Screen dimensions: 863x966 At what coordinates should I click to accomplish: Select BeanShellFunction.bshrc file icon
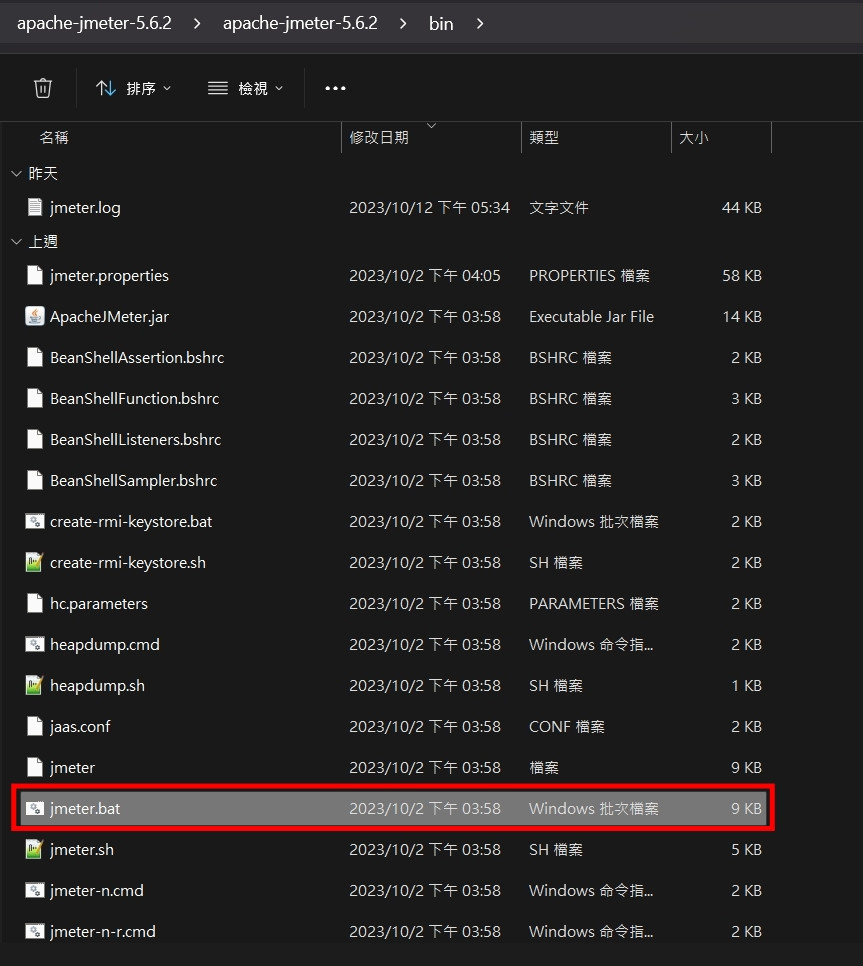click(35, 398)
